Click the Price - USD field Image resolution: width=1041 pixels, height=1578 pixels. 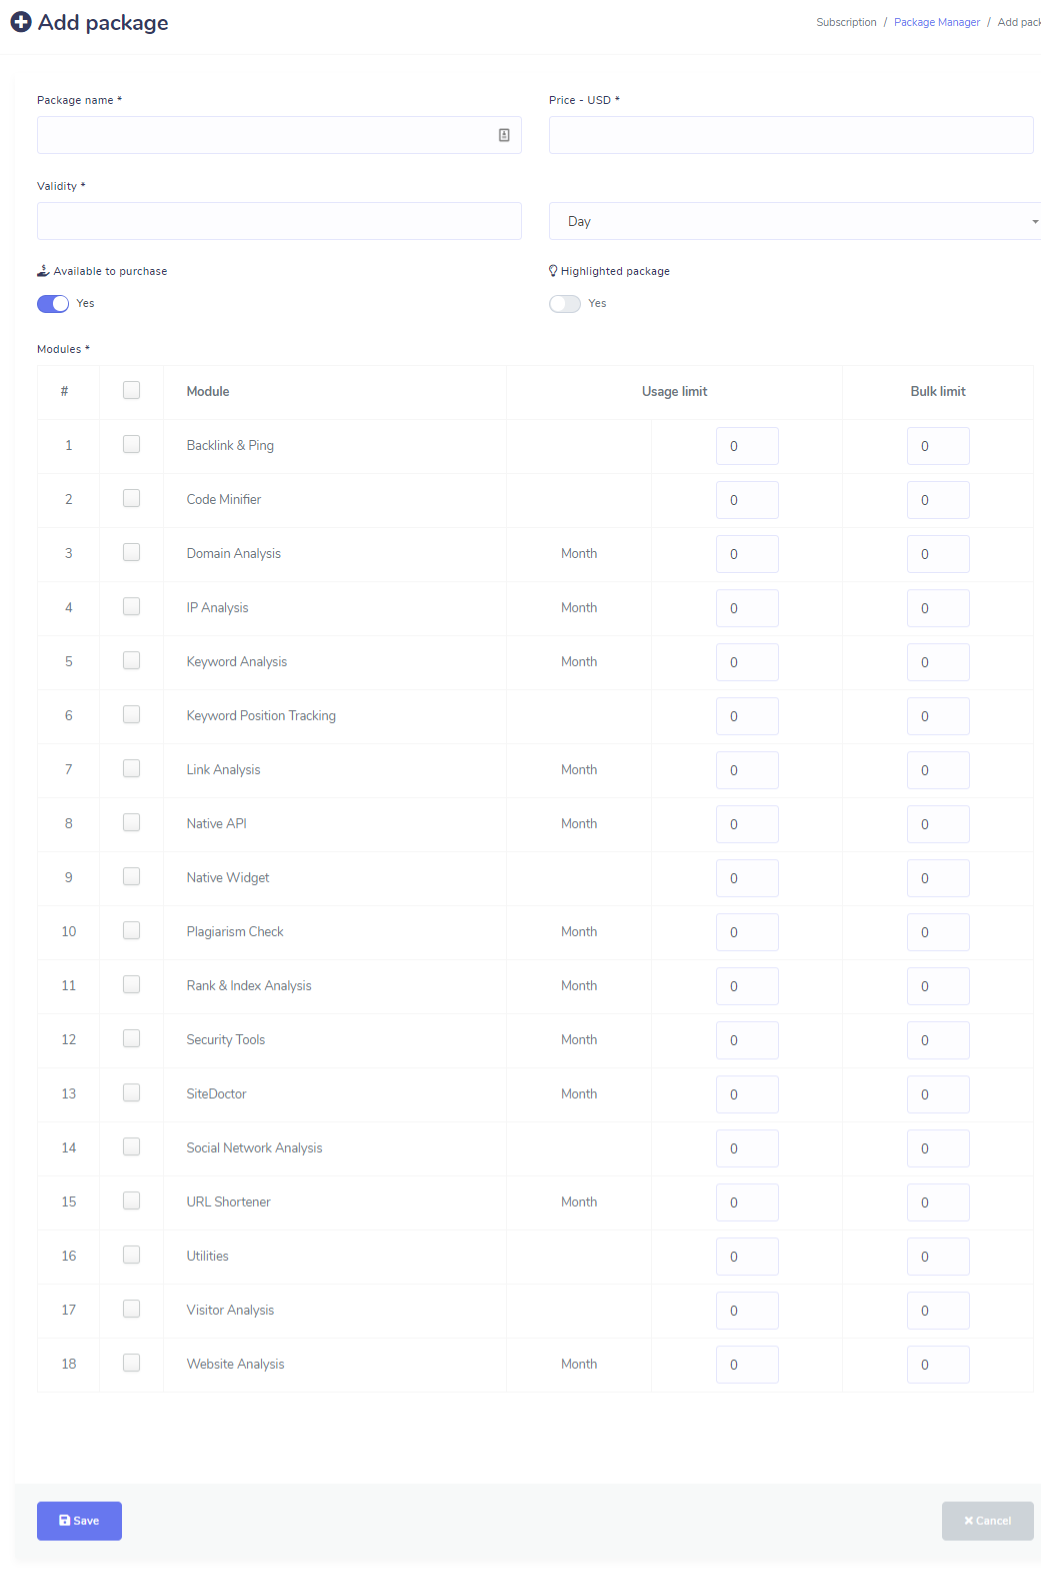[x=790, y=135]
